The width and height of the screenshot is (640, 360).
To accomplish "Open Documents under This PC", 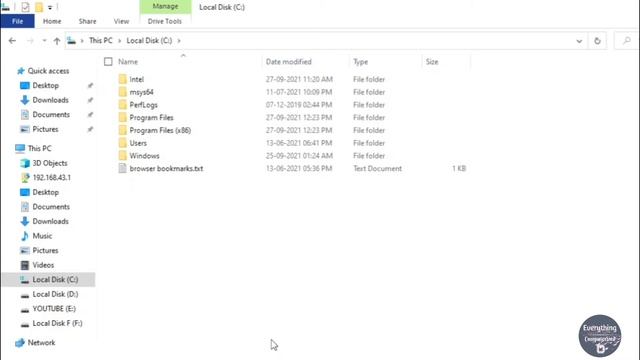I will 51,207.
